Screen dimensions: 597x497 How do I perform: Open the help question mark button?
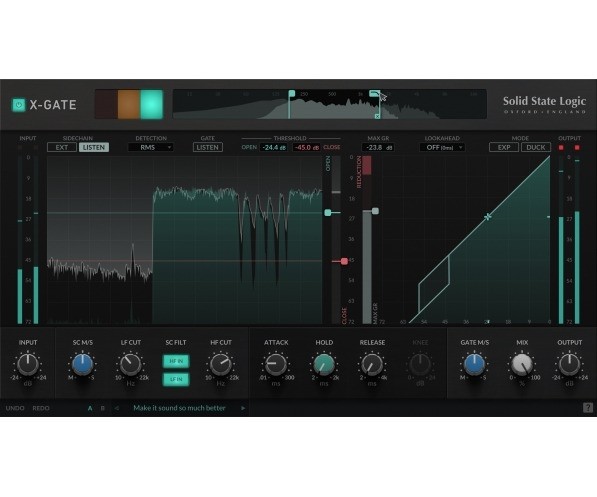click(588, 408)
